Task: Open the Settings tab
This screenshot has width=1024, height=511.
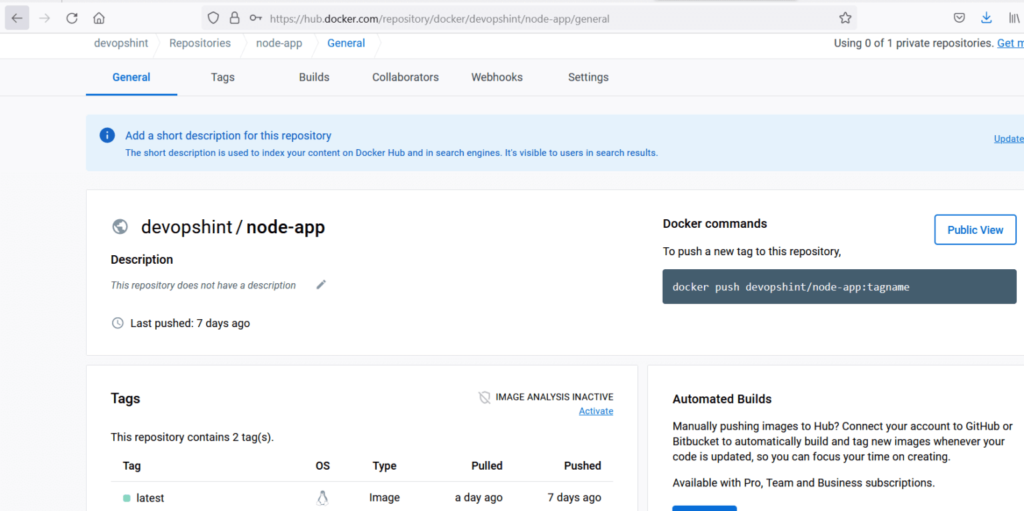Action: click(x=588, y=77)
